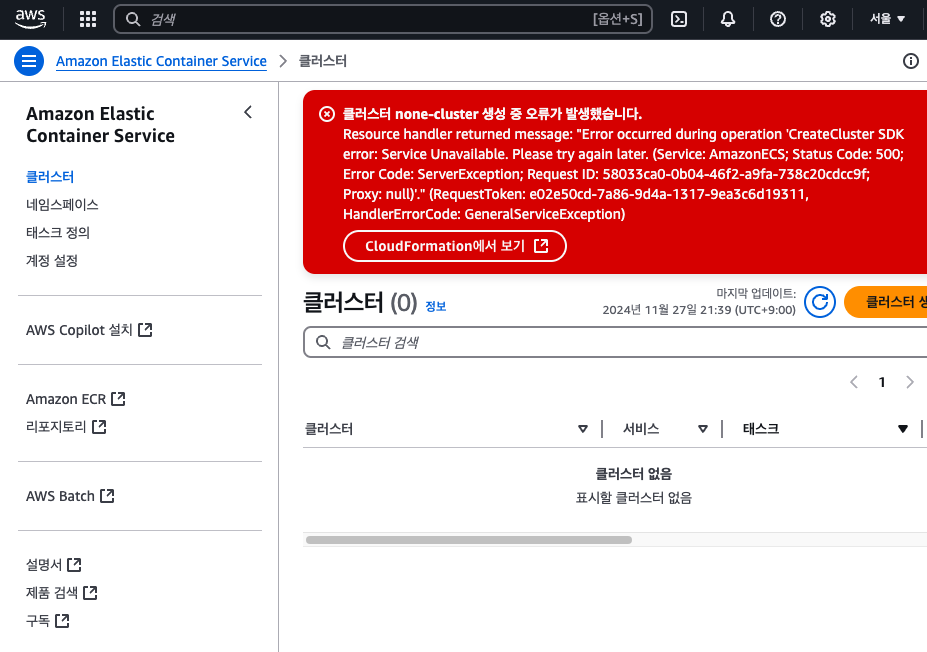Open the 정보 link beside 클러스터 heading

(x=436, y=306)
